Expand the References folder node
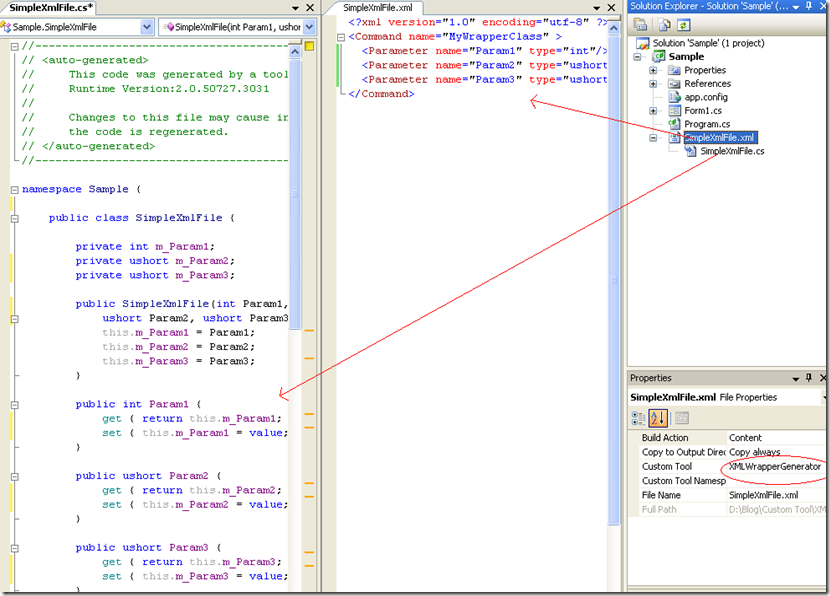The height and width of the screenshot is (596, 830). coord(653,84)
